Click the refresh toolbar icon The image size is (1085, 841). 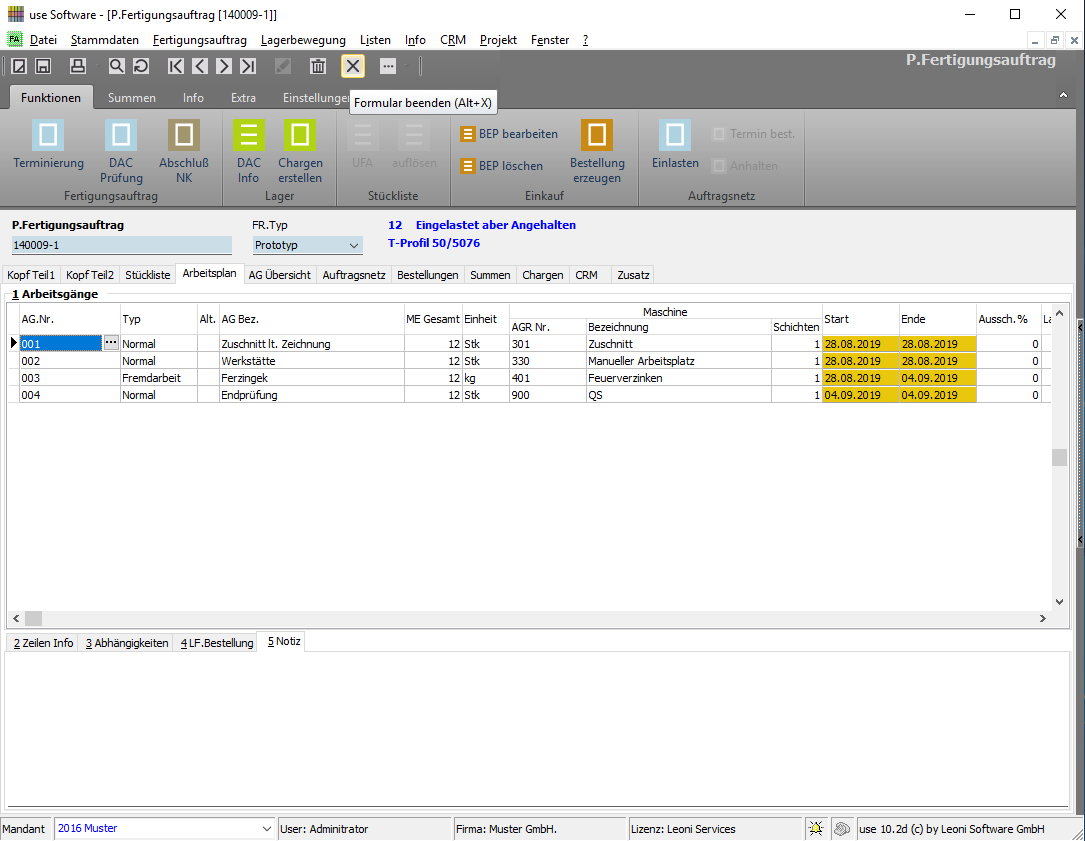tap(140, 66)
